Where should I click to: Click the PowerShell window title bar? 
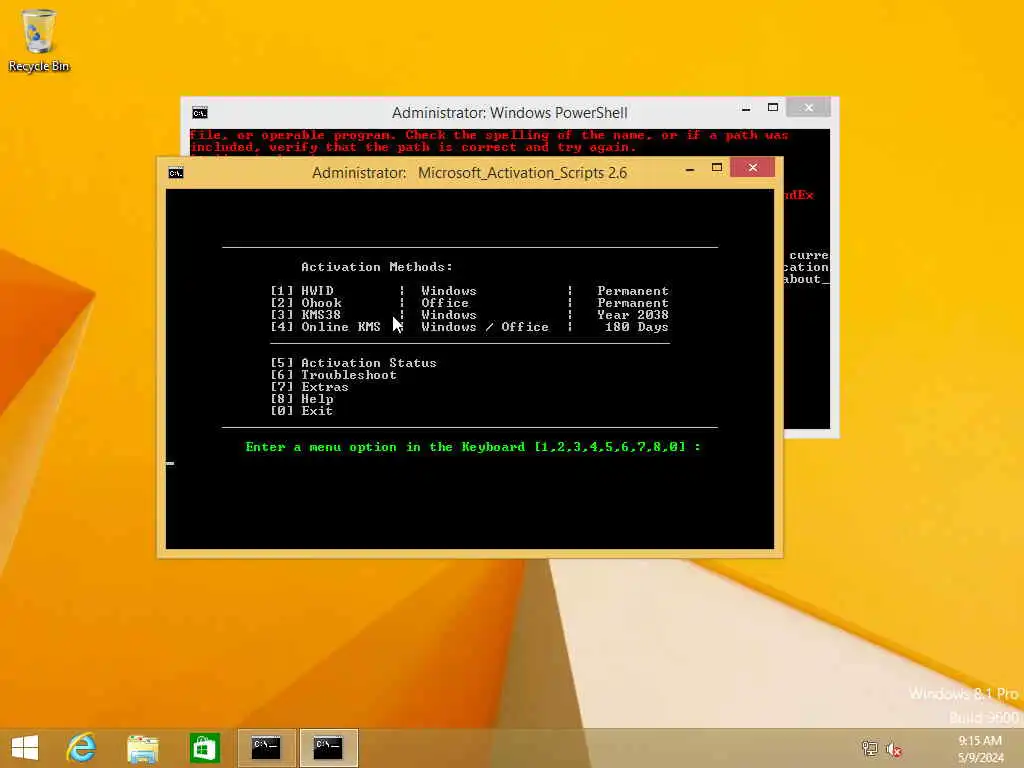point(509,112)
